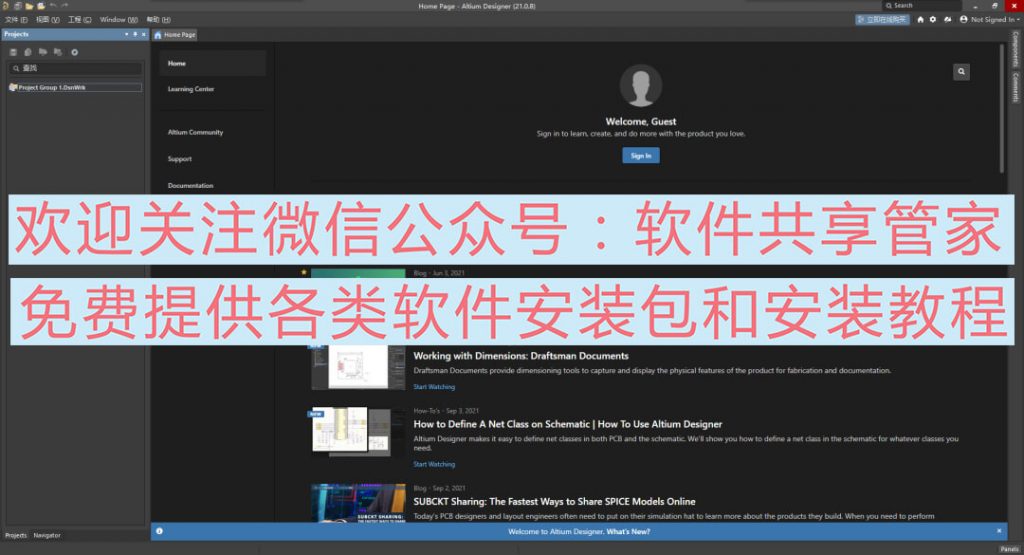Click Start Watching under Net Class article

(434, 464)
